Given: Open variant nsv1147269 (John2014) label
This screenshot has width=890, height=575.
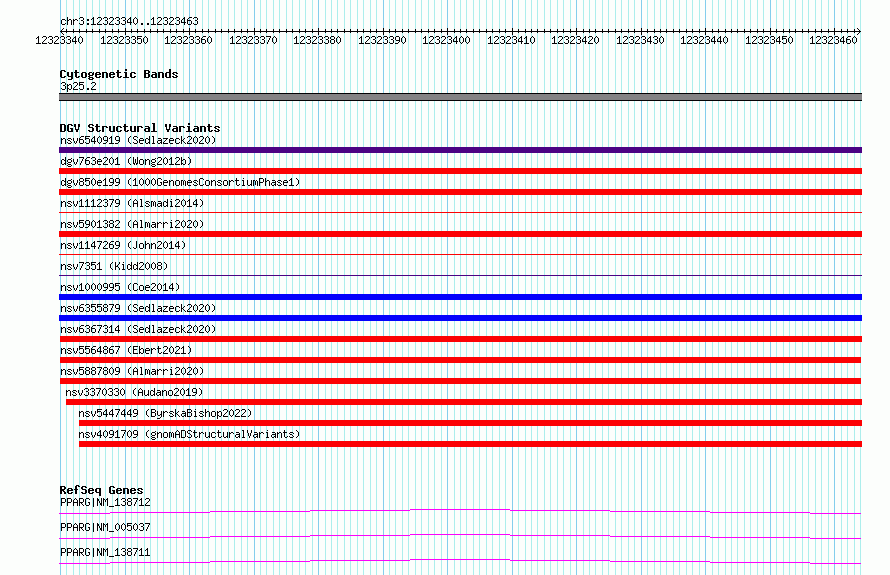Looking at the screenshot, I should [x=123, y=245].
